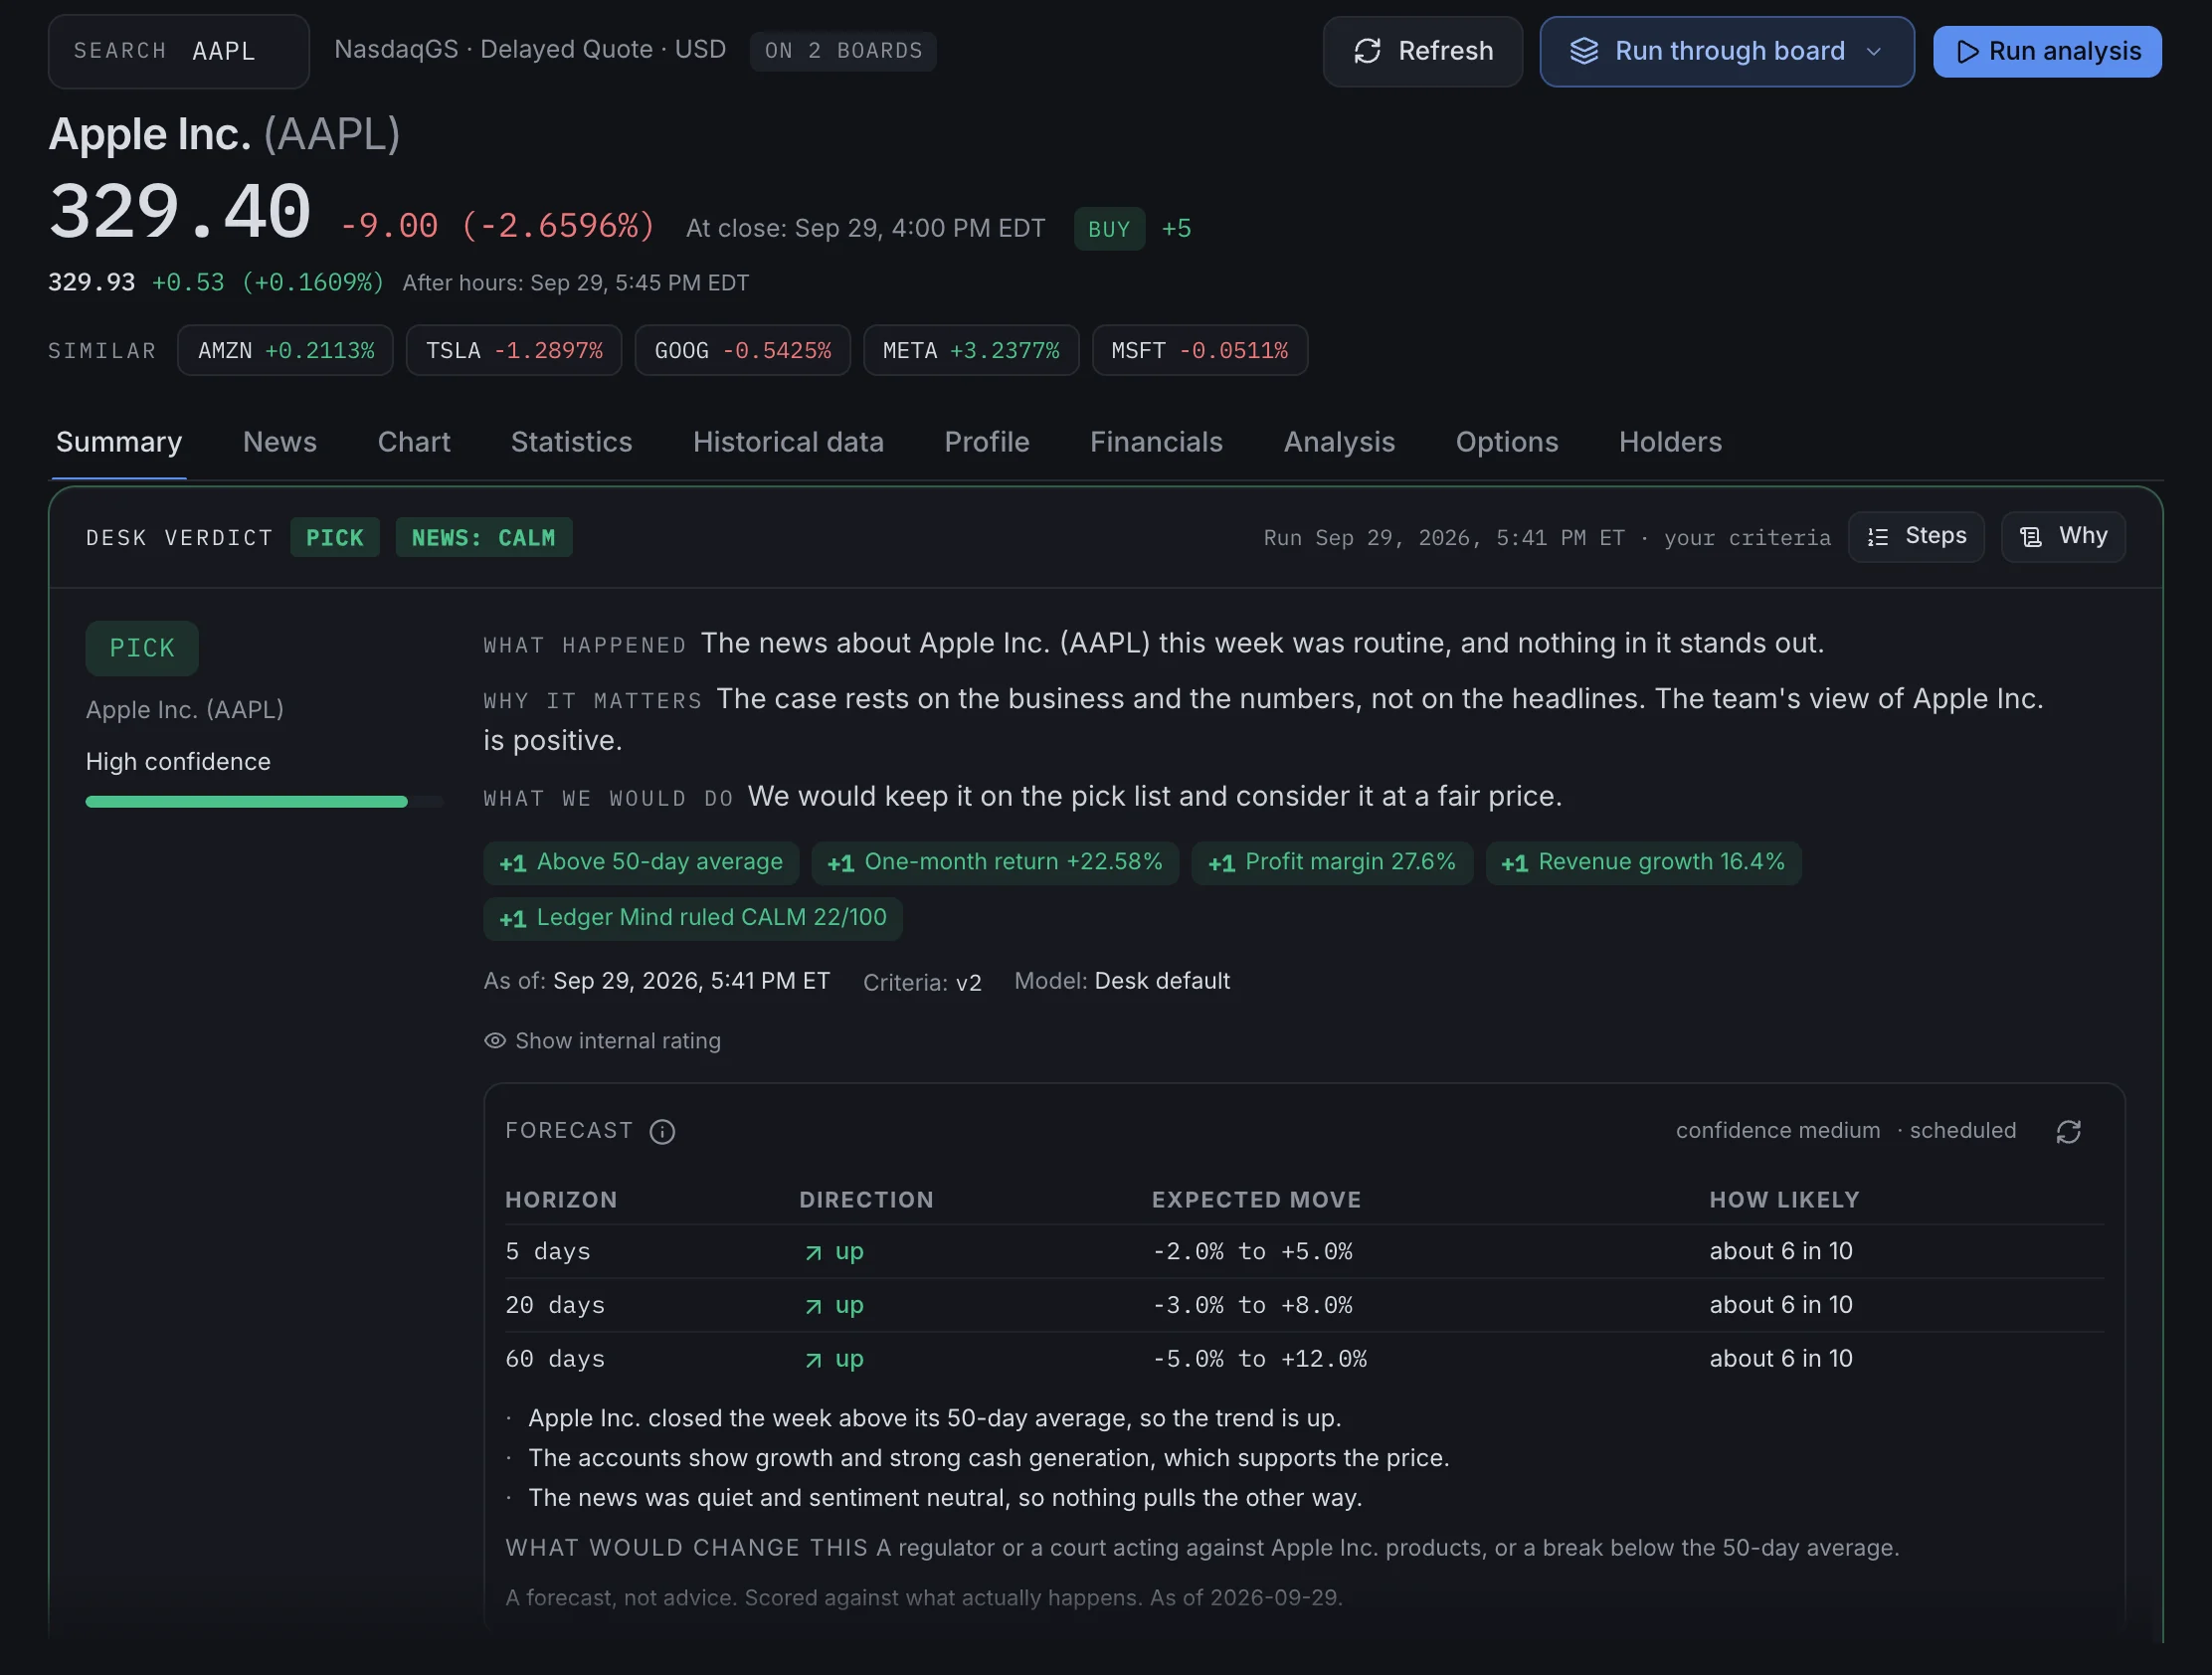Go to the Financials tab

(1156, 442)
